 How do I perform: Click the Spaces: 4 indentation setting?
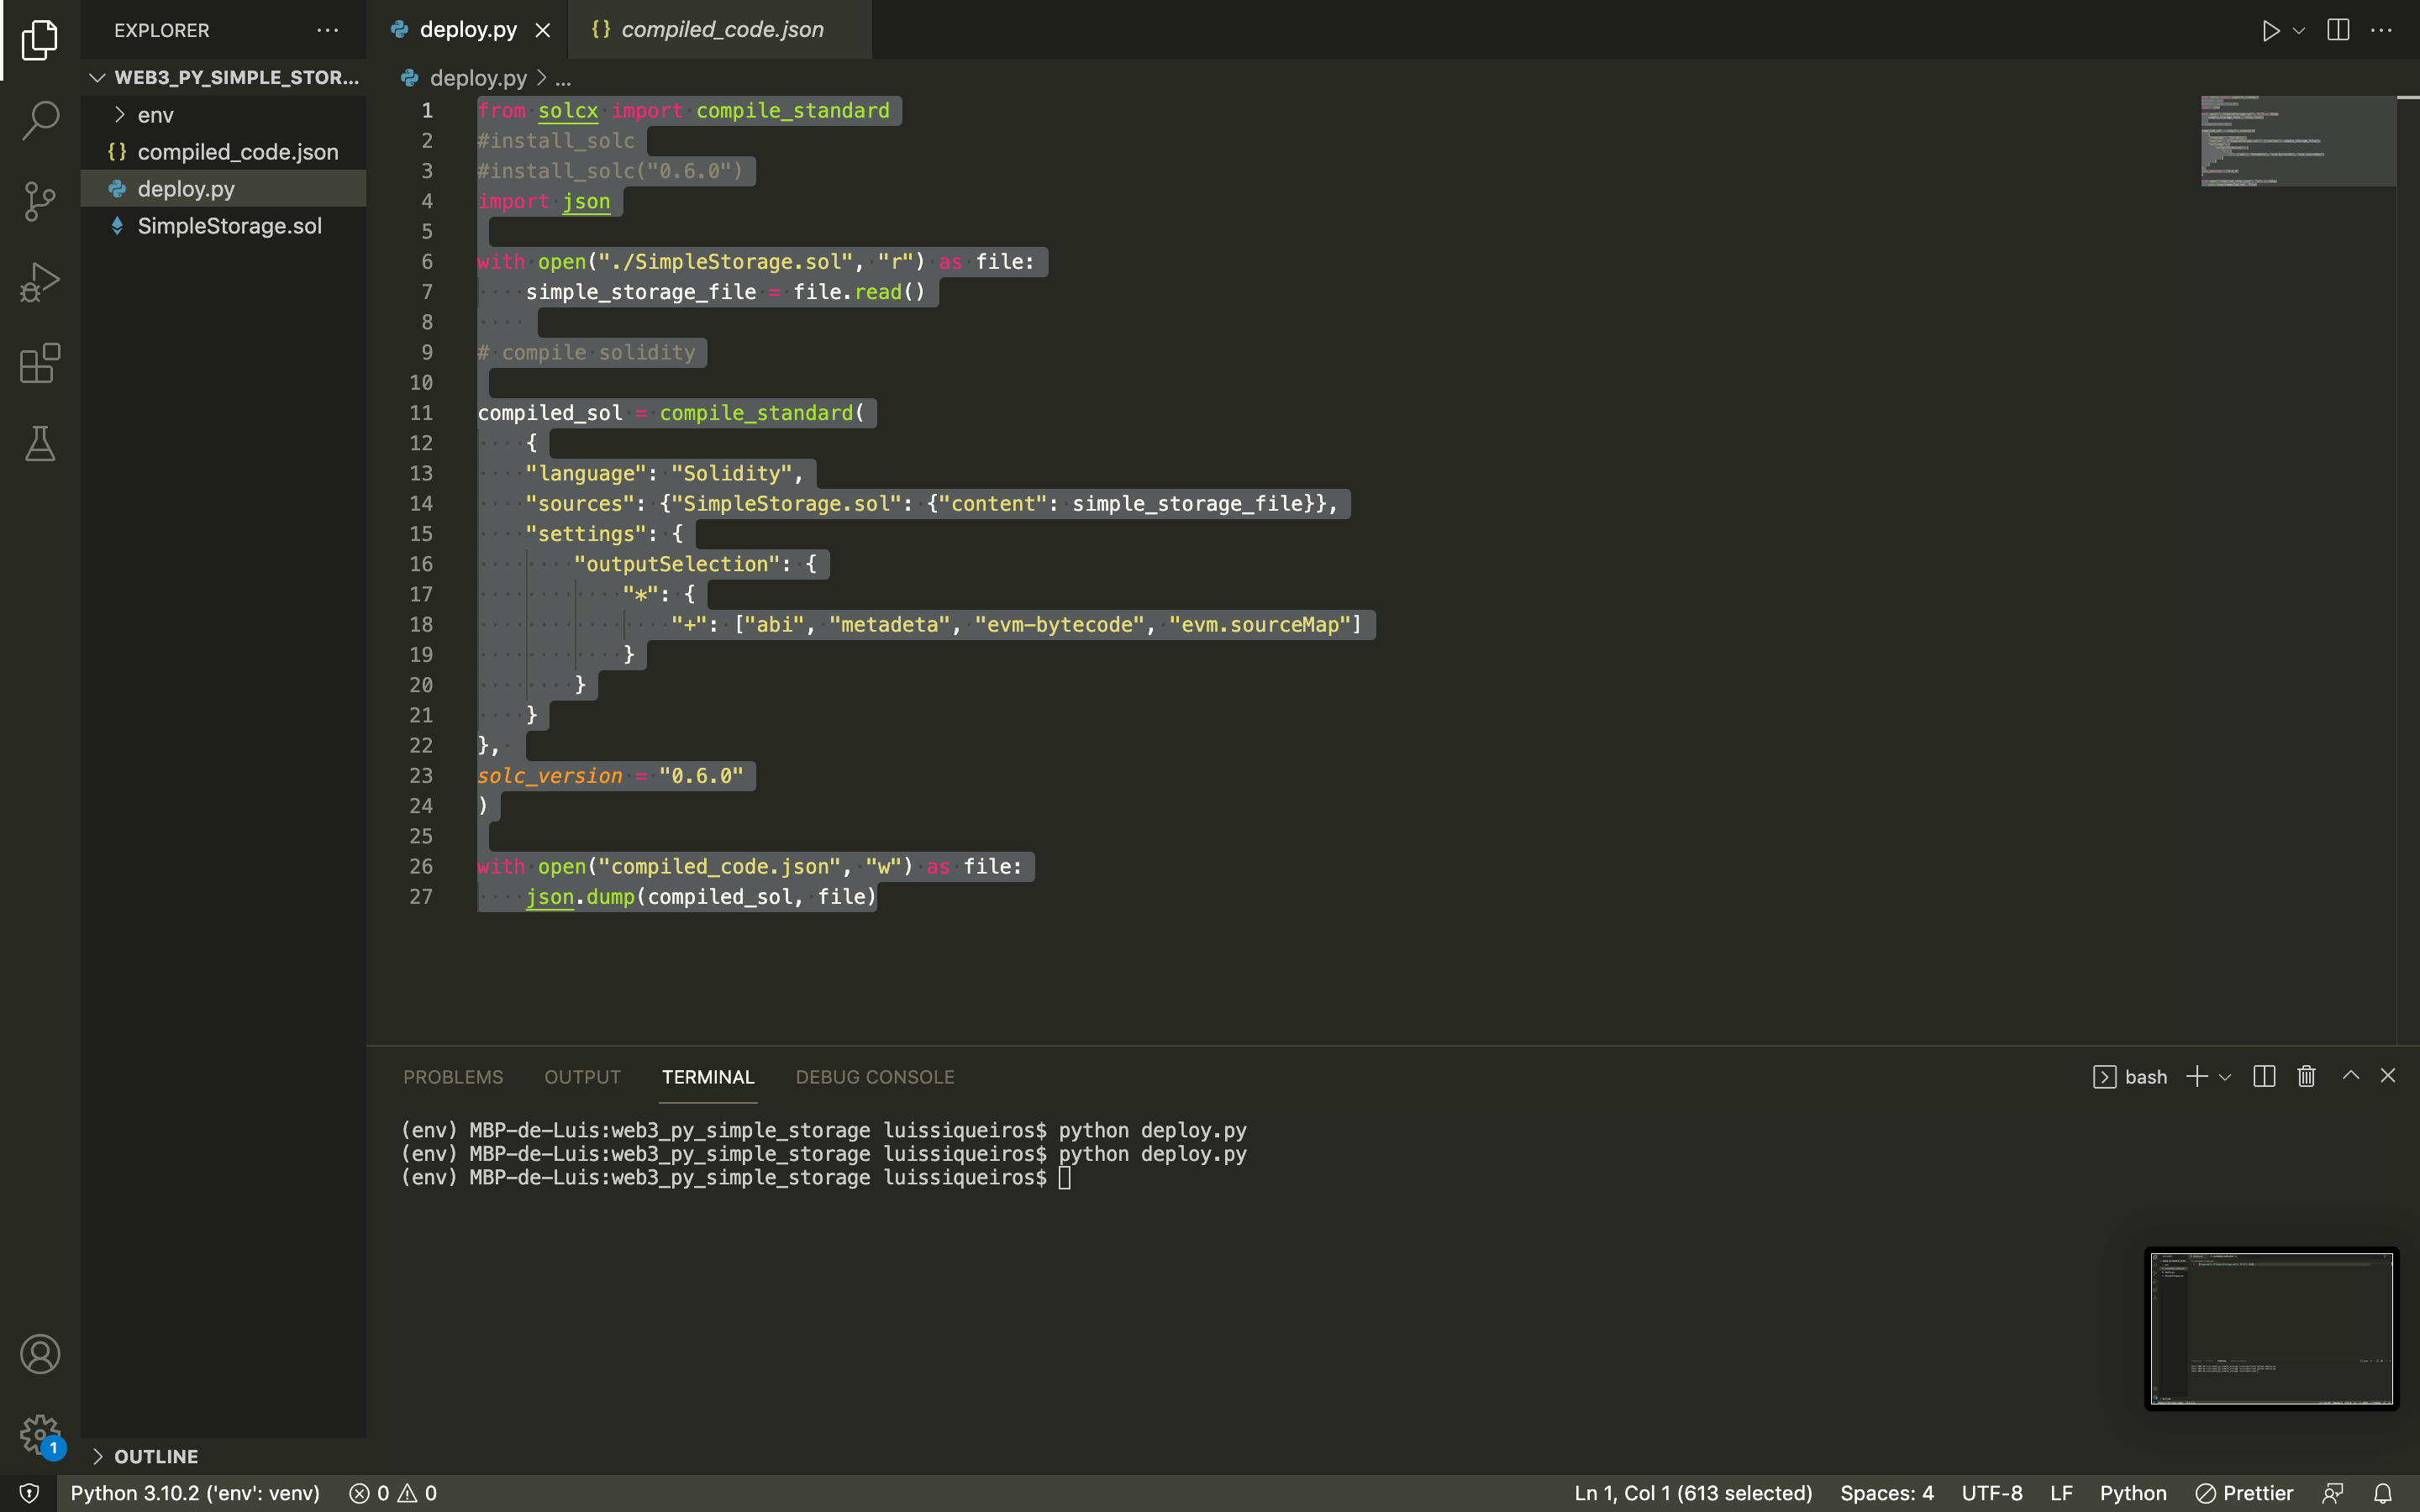[1886, 1493]
